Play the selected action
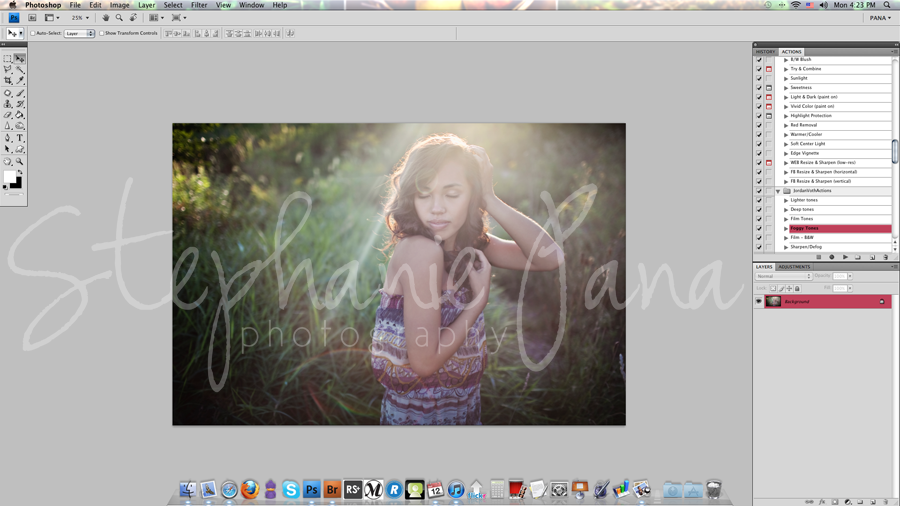 click(845, 257)
